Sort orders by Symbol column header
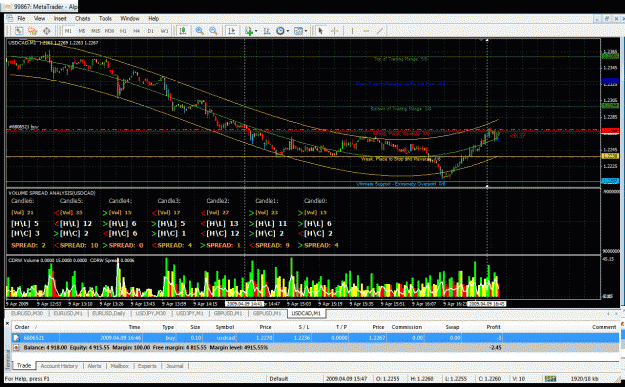 click(225, 327)
